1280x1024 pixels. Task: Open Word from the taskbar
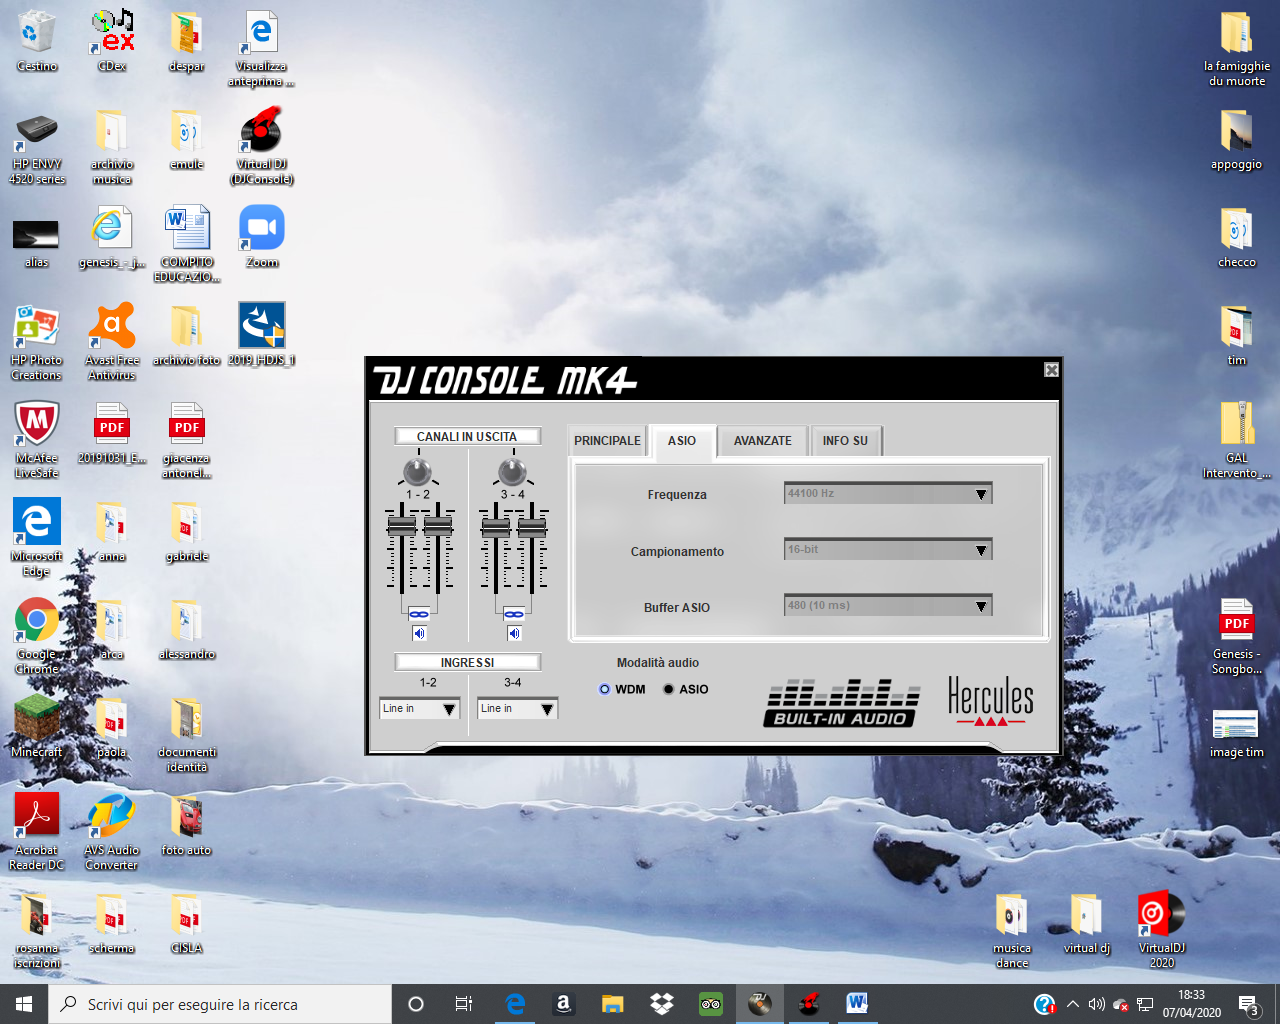[x=857, y=1004]
